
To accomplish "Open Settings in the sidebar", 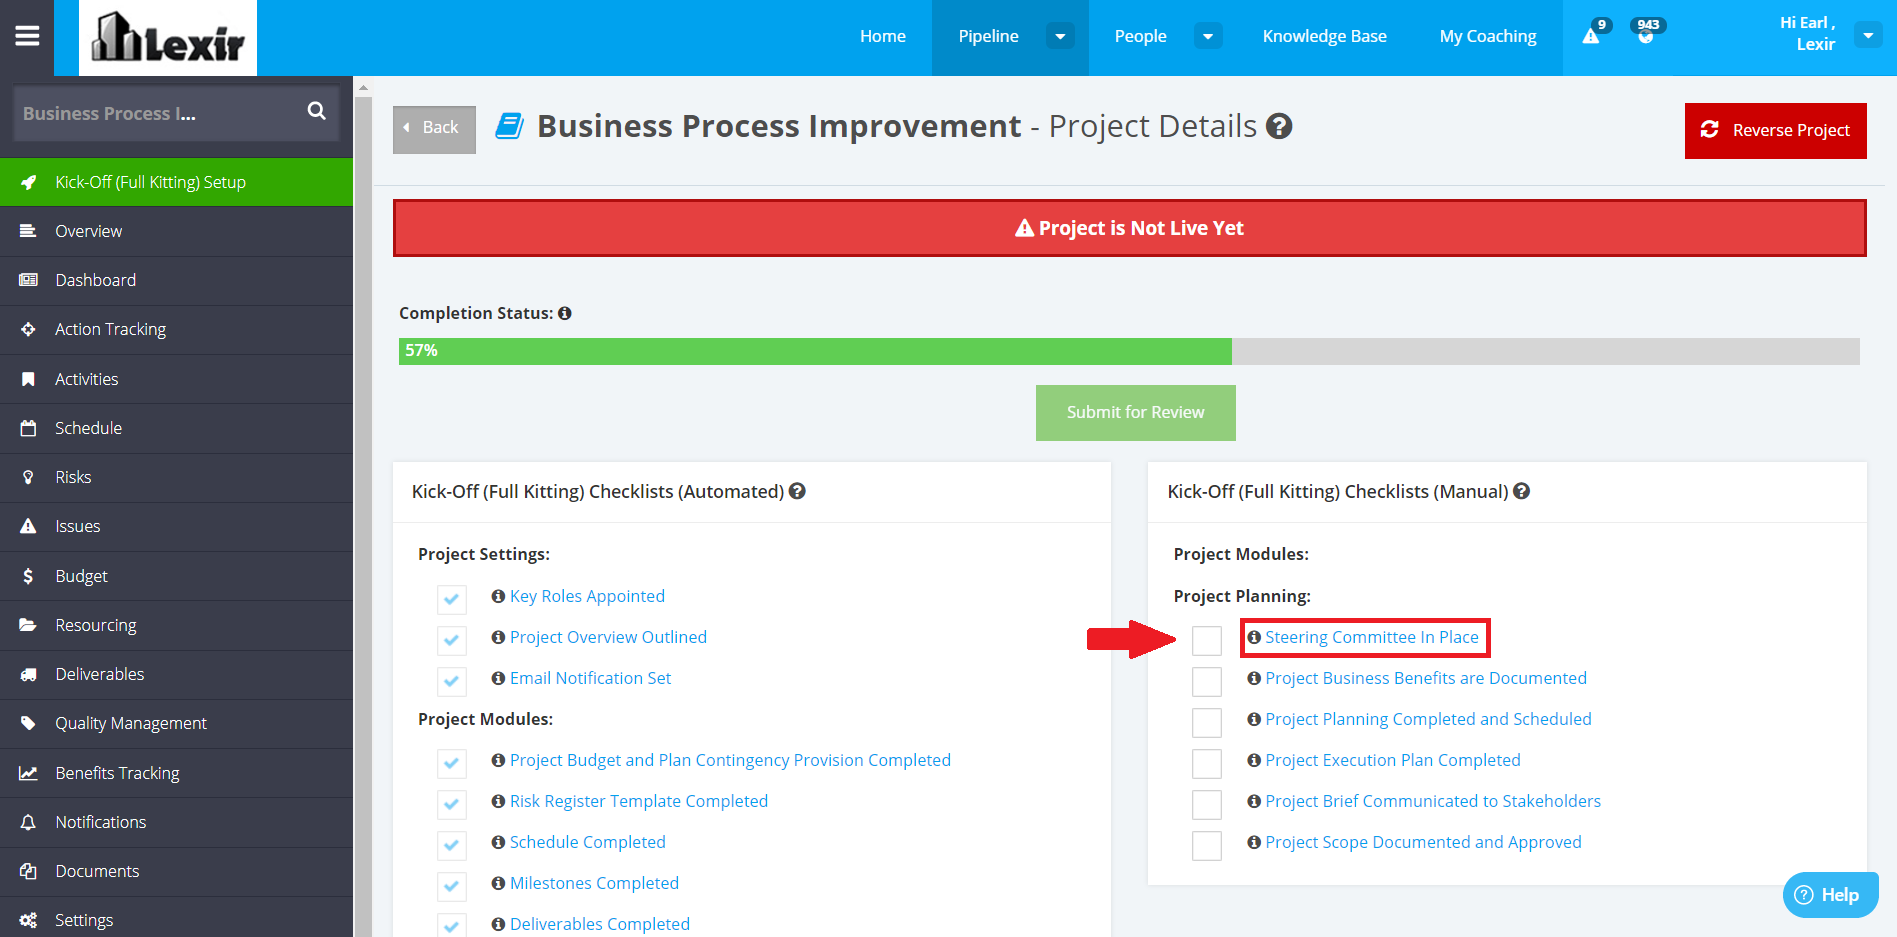I will [176, 920].
